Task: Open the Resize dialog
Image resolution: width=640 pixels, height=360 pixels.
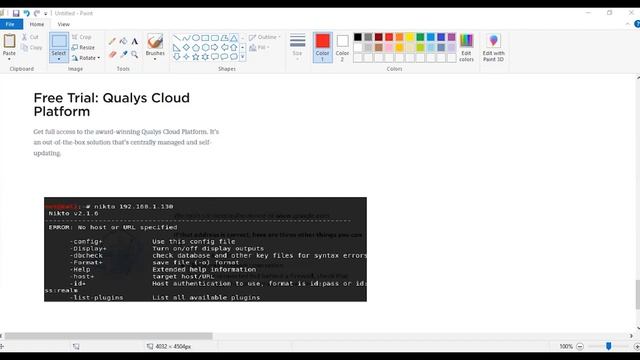Action: [83, 48]
